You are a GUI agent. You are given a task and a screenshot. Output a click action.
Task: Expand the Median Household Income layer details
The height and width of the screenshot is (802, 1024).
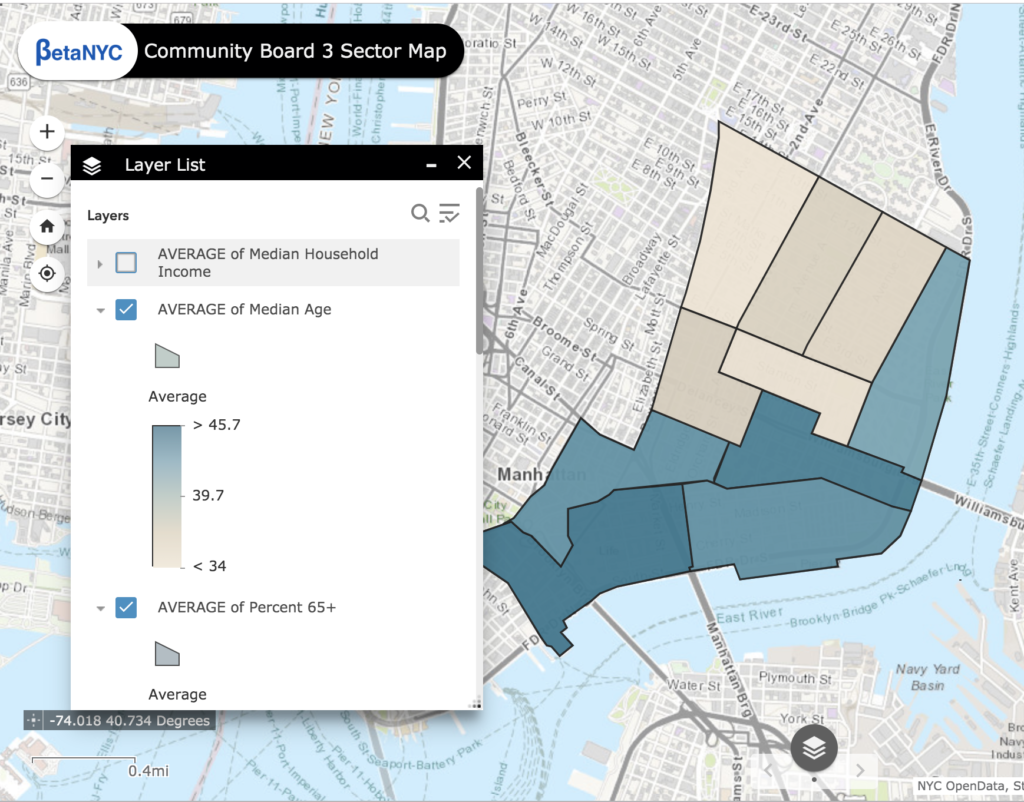point(98,262)
